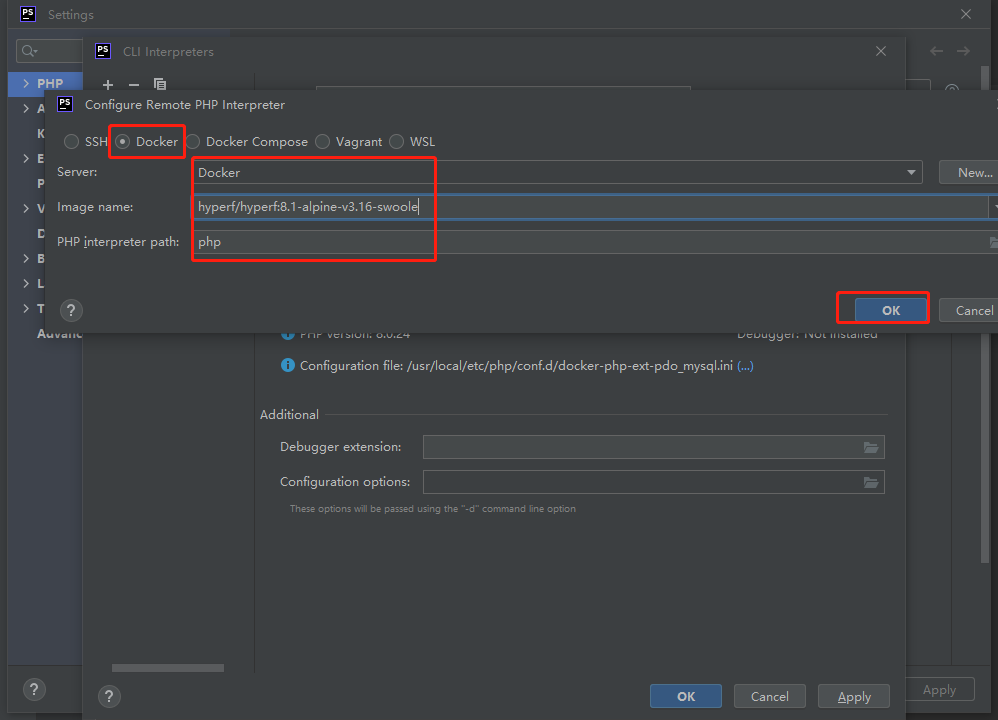Close the CLI Interpreters dialog
The image size is (998, 720).
881,51
